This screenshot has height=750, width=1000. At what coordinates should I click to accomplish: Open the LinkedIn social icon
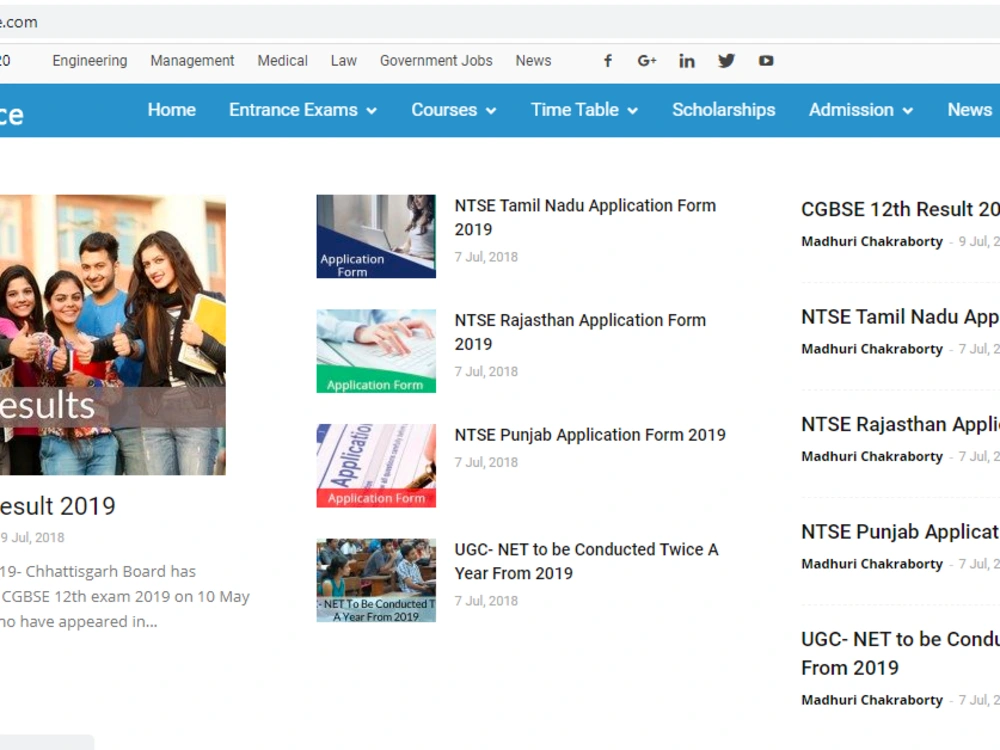click(x=687, y=61)
